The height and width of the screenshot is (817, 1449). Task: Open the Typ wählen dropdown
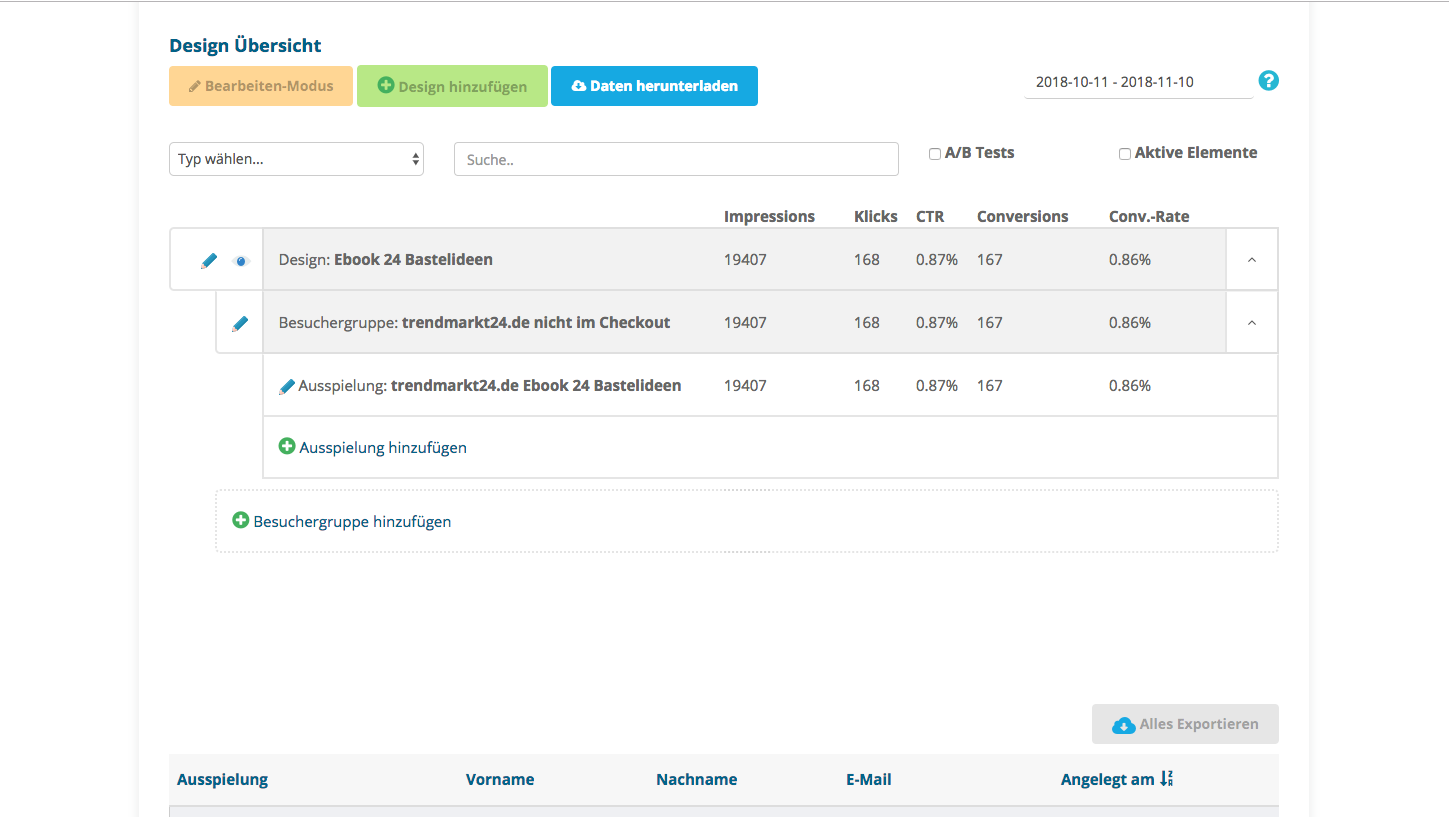297,159
